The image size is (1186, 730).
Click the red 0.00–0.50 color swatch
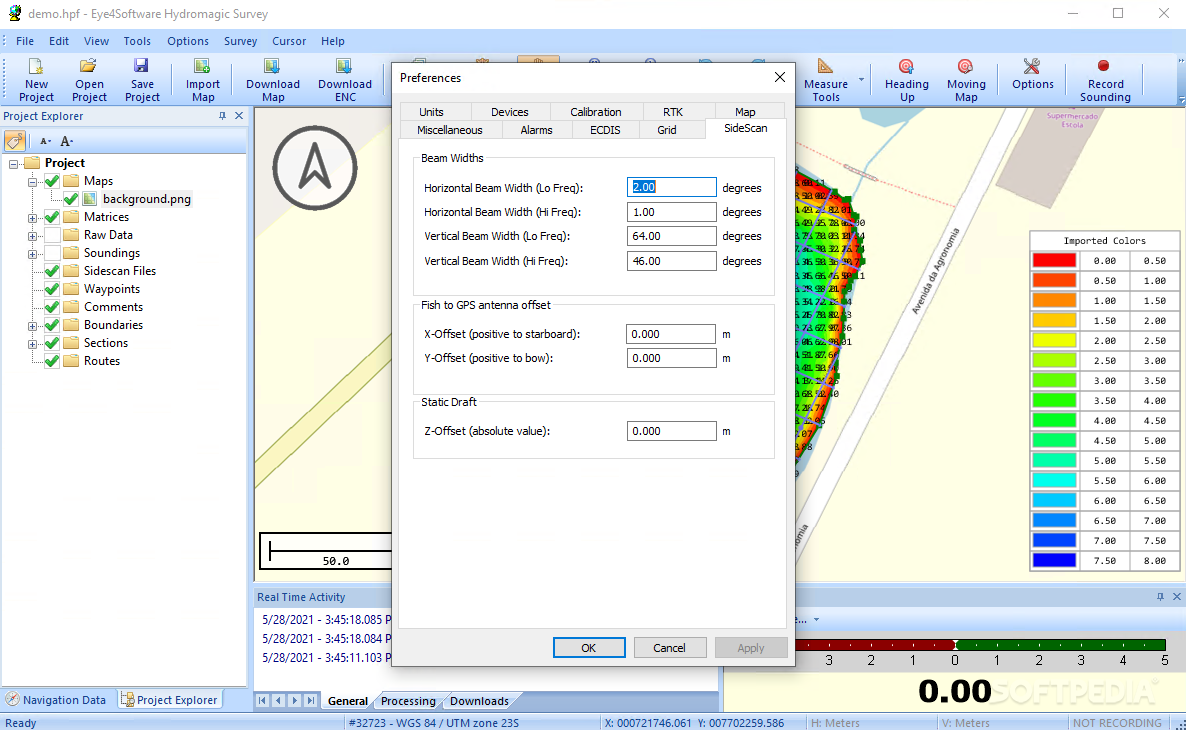[x=1054, y=260]
